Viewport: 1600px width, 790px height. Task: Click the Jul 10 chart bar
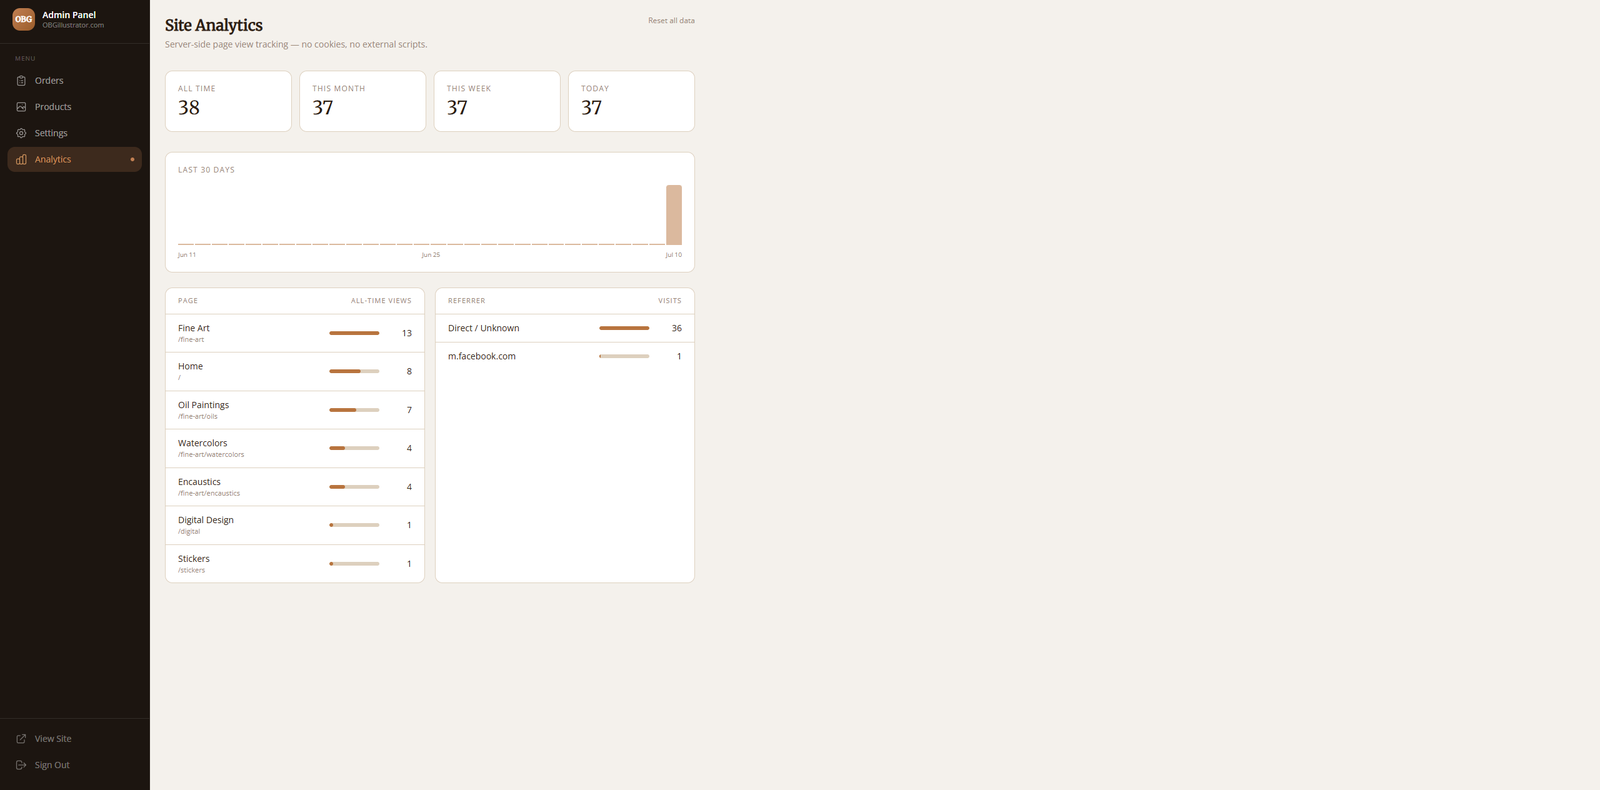(x=674, y=215)
